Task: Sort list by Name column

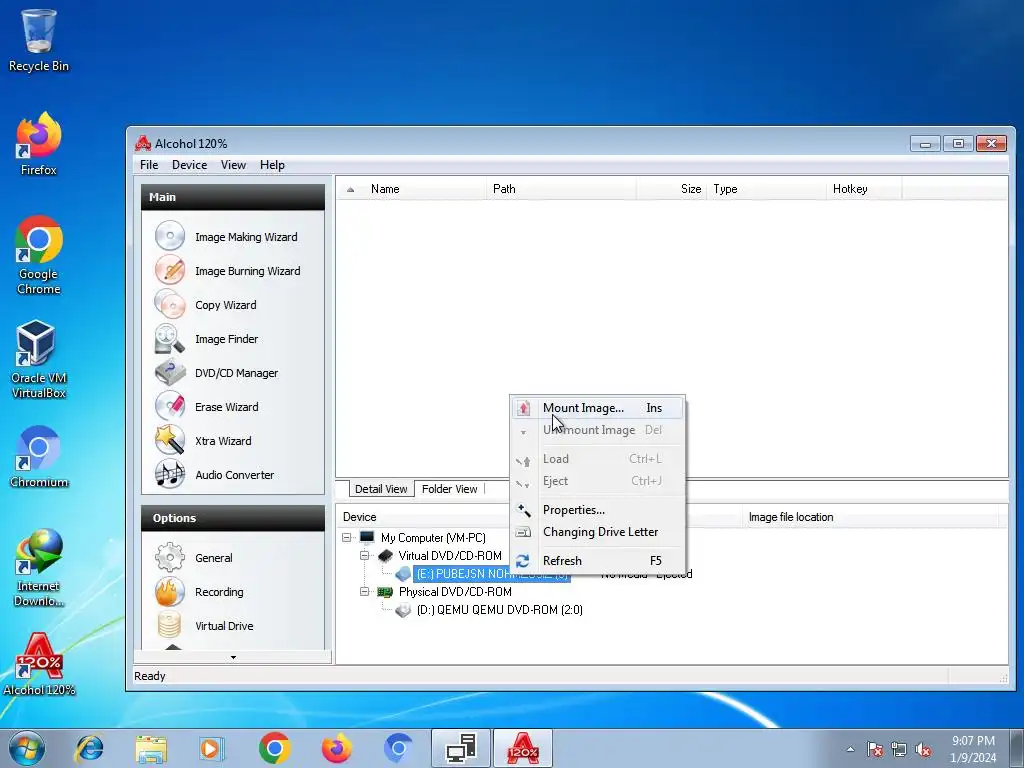Action: (424, 189)
